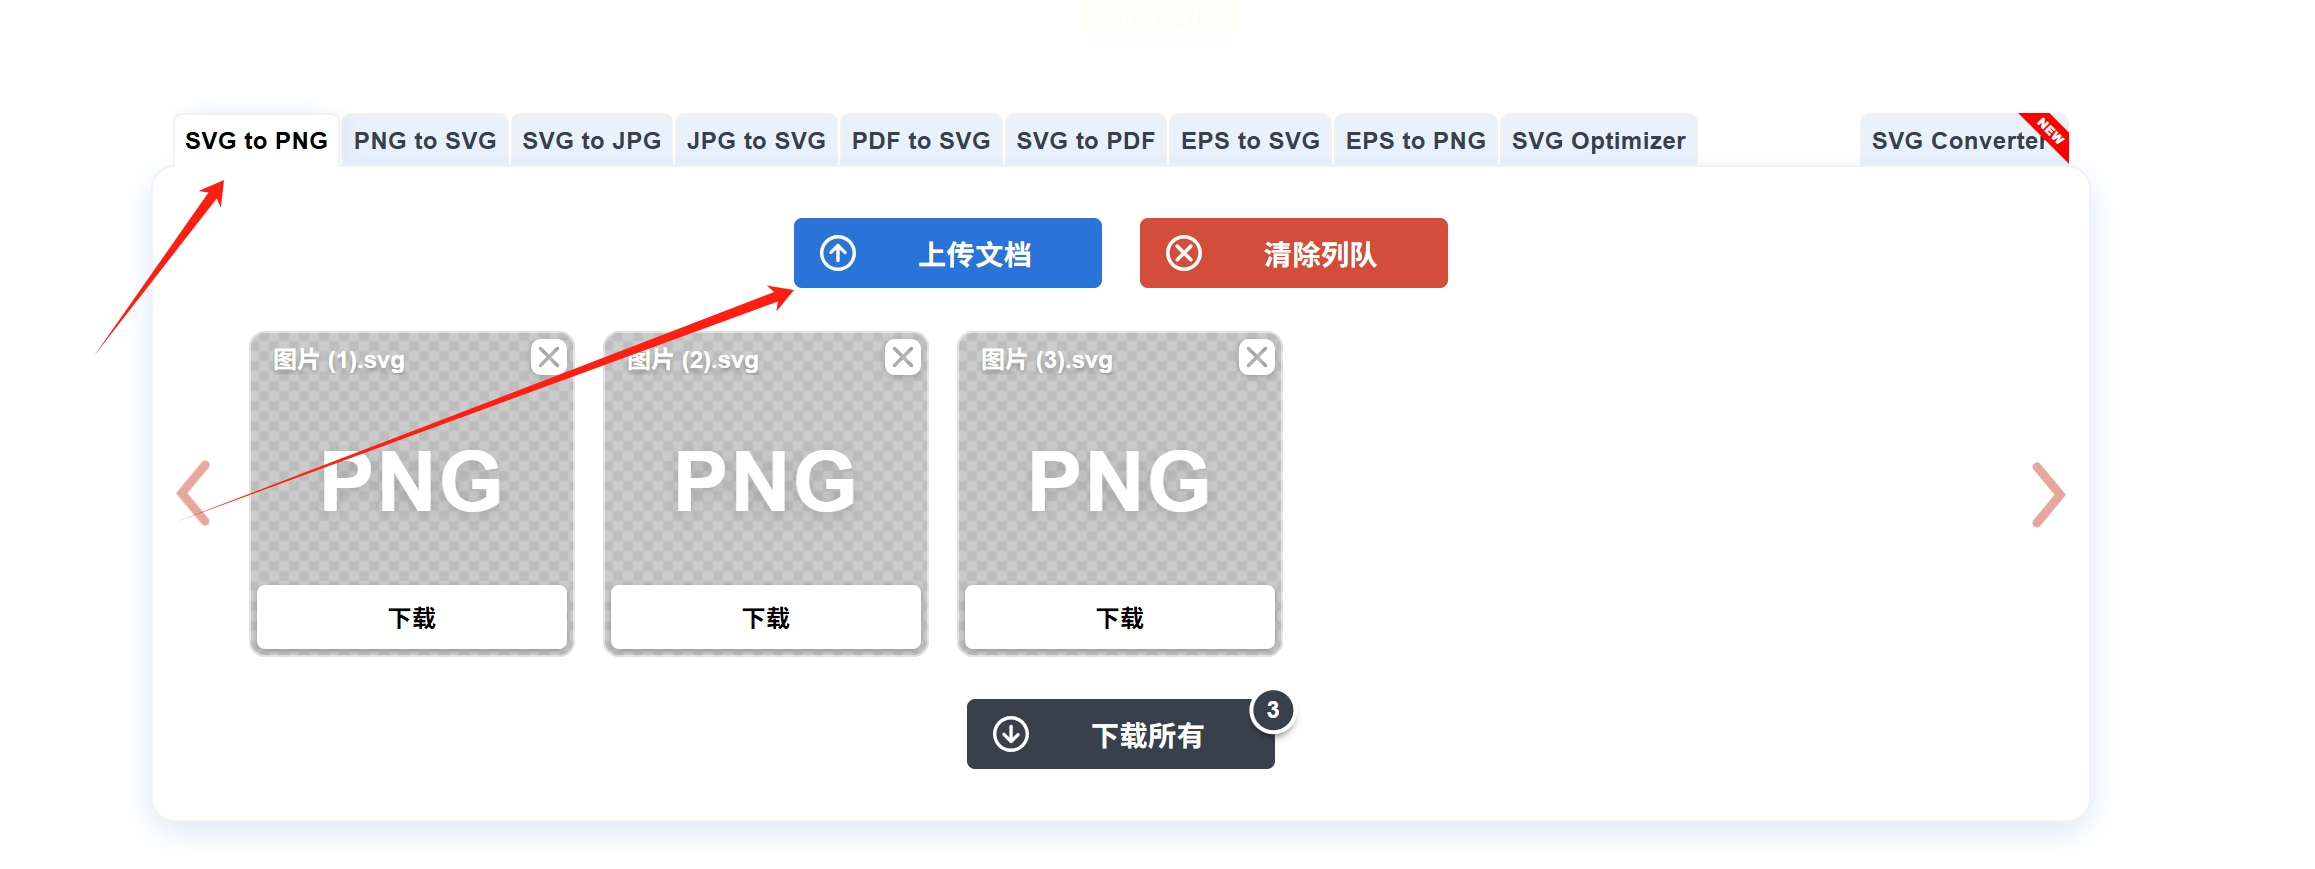Download the converted 图片 (2) PNG
Screen dimensions: 2315x869
tap(766, 618)
